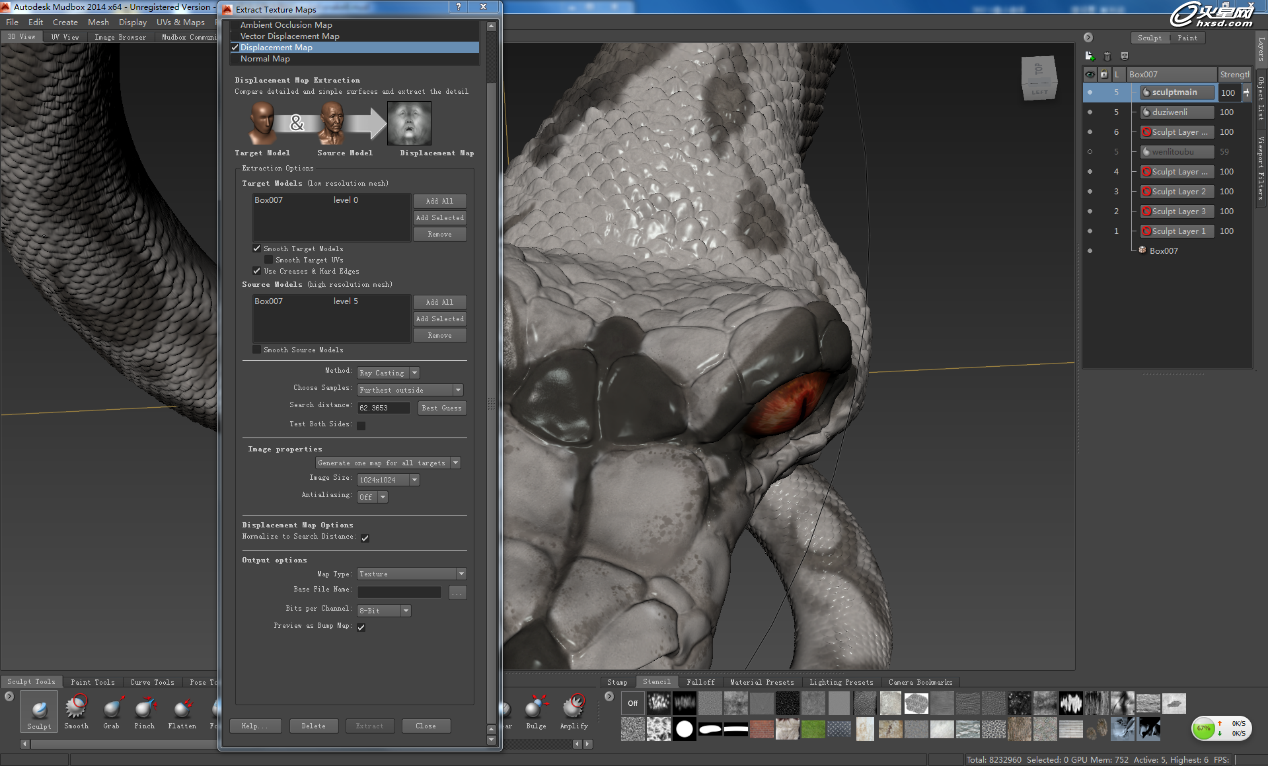Switch to Paint Tools tab
This screenshot has width=1268, height=766.
pos(93,682)
